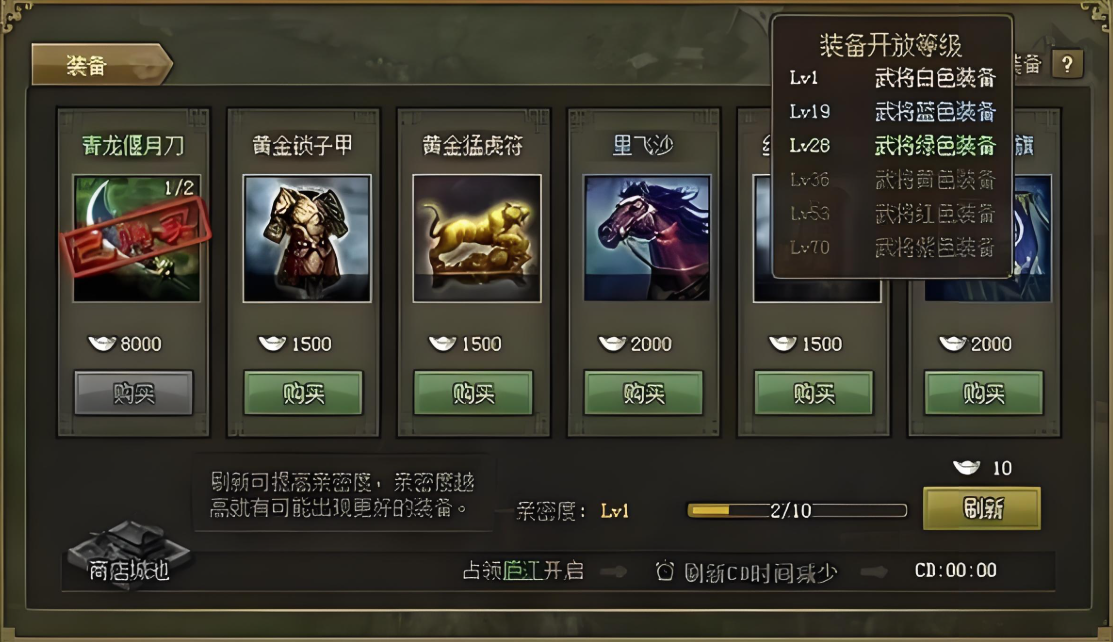
Task: Click the 亲密度 progress bar showing 2/10
Action: click(x=797, y=511)
